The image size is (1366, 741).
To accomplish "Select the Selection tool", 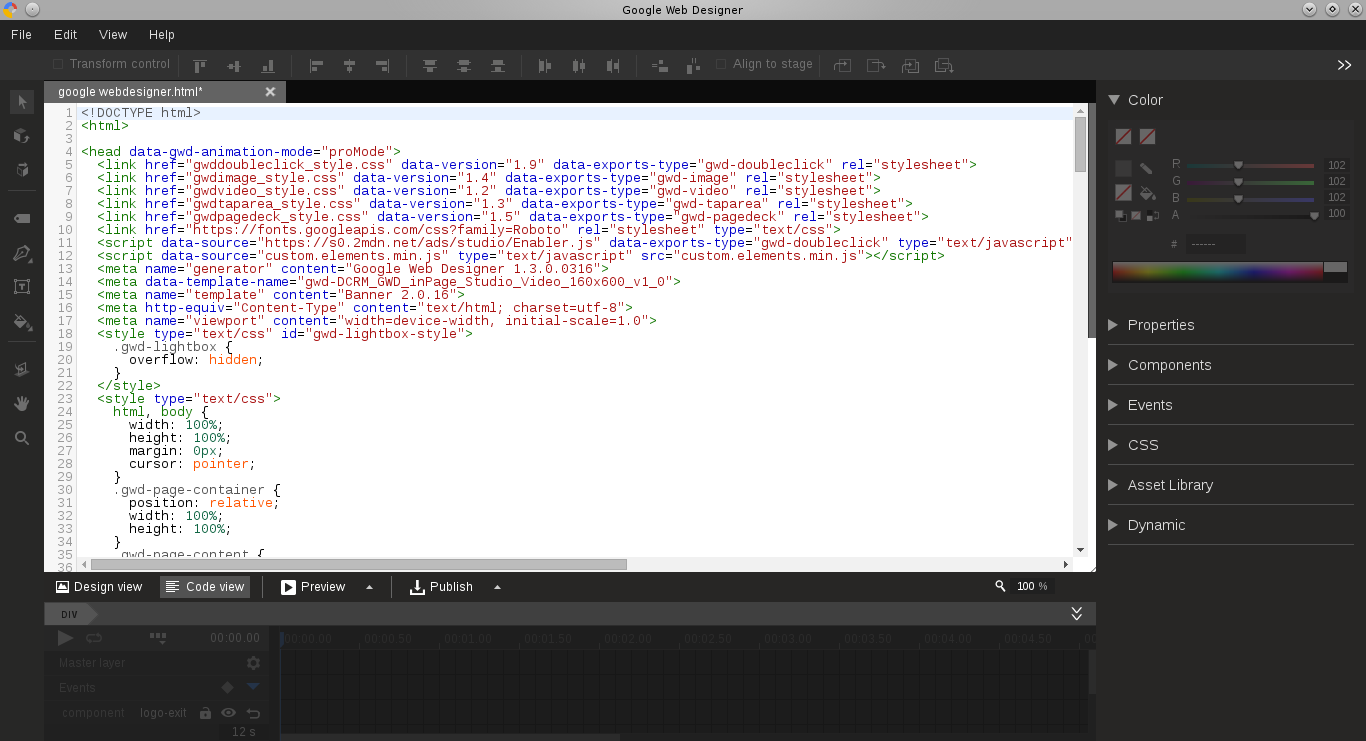I will click(21, 101).
